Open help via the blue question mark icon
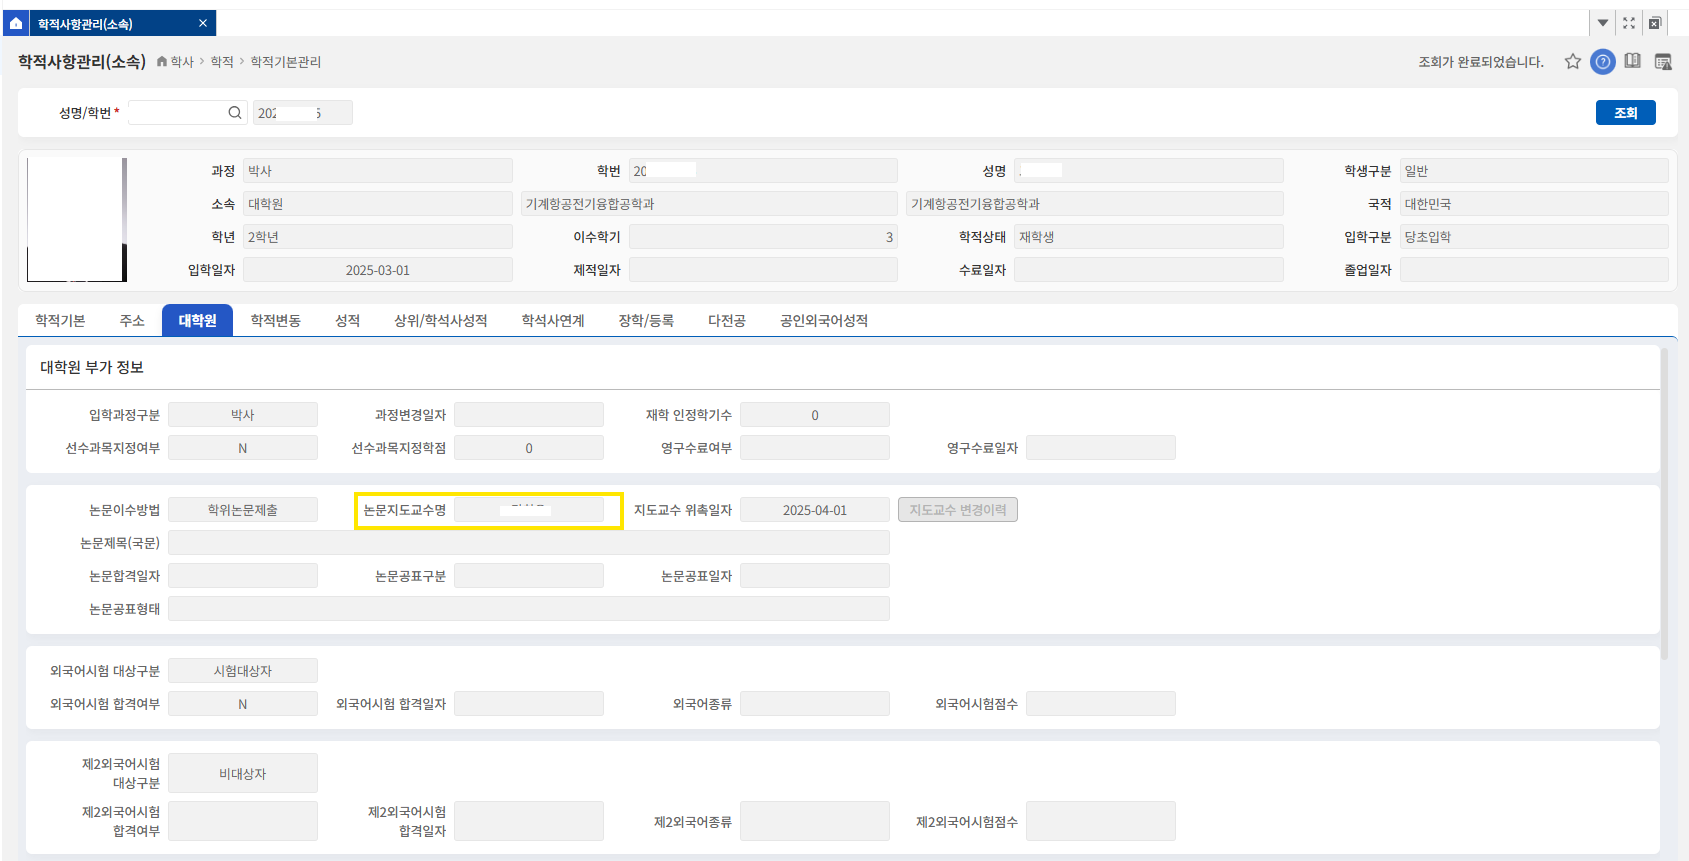 click(1603, 62)
